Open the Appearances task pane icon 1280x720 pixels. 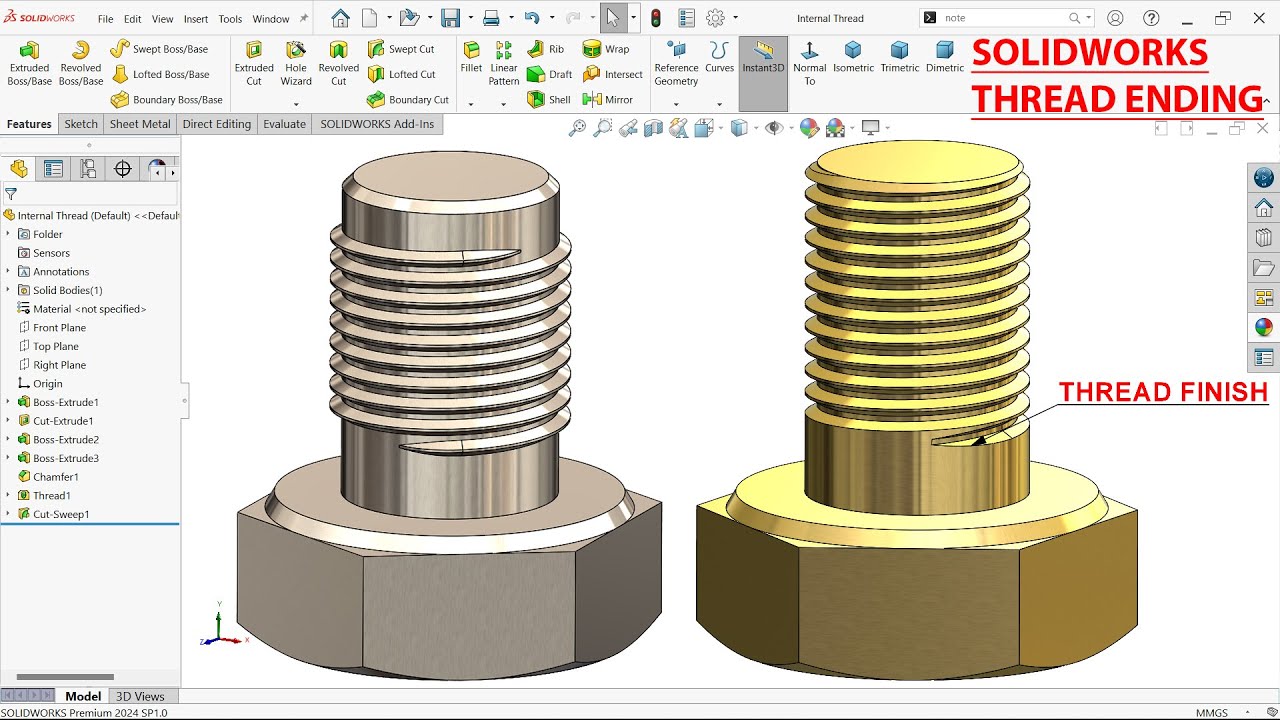tap(1264, 327)
